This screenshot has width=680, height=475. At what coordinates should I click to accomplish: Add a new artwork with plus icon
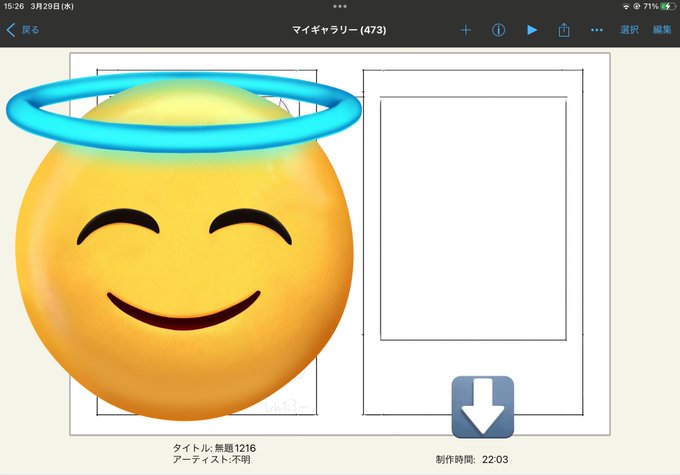click(465, 30)
